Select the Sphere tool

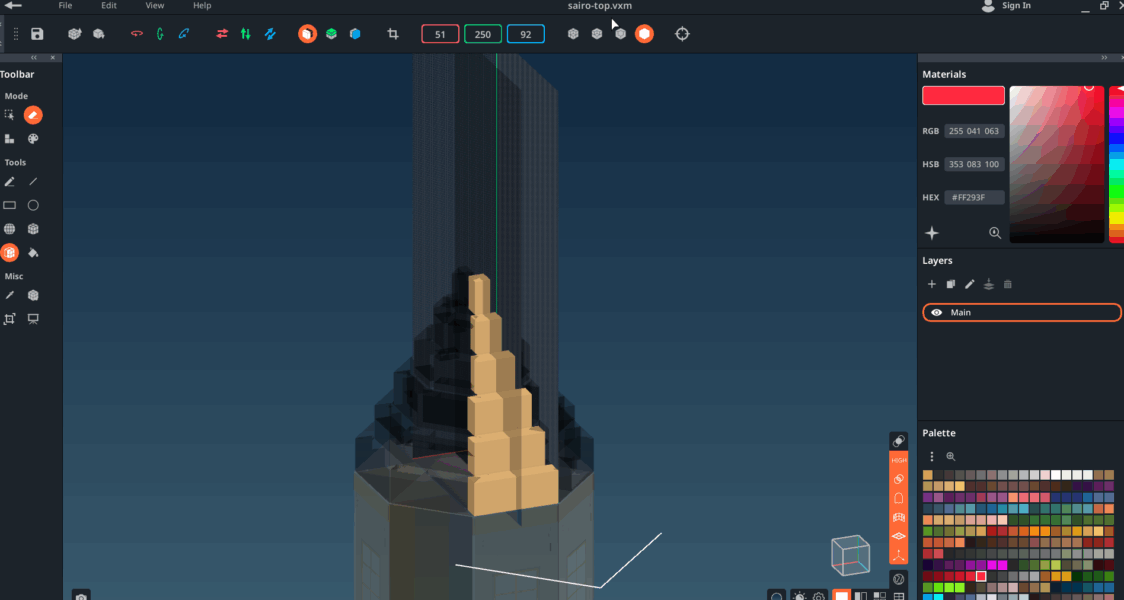(9, 229)
